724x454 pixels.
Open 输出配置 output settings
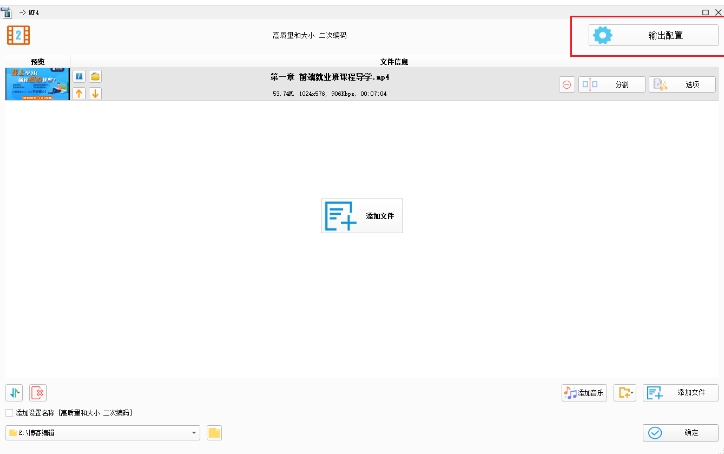pos(653,35)
